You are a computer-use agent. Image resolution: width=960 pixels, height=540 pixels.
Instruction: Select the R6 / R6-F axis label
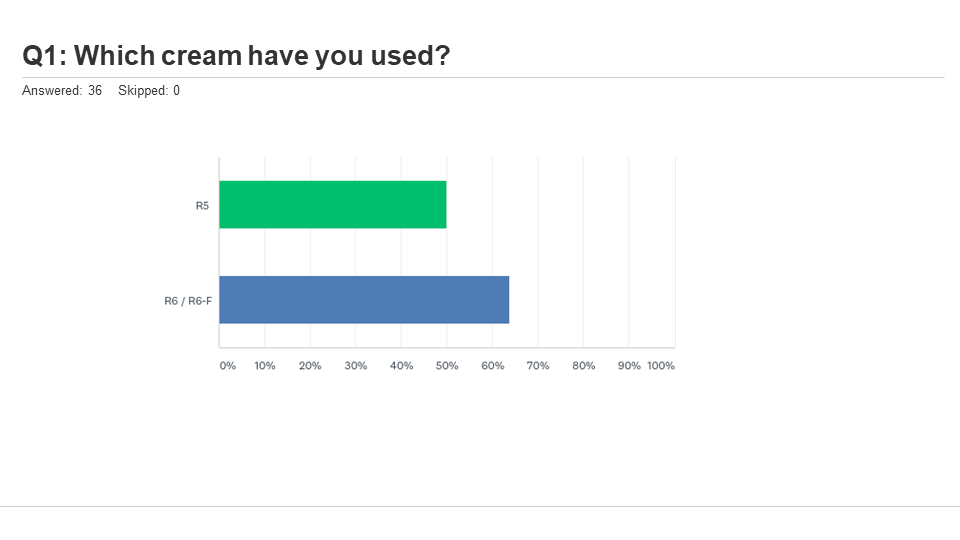click(x=188, y=301)
